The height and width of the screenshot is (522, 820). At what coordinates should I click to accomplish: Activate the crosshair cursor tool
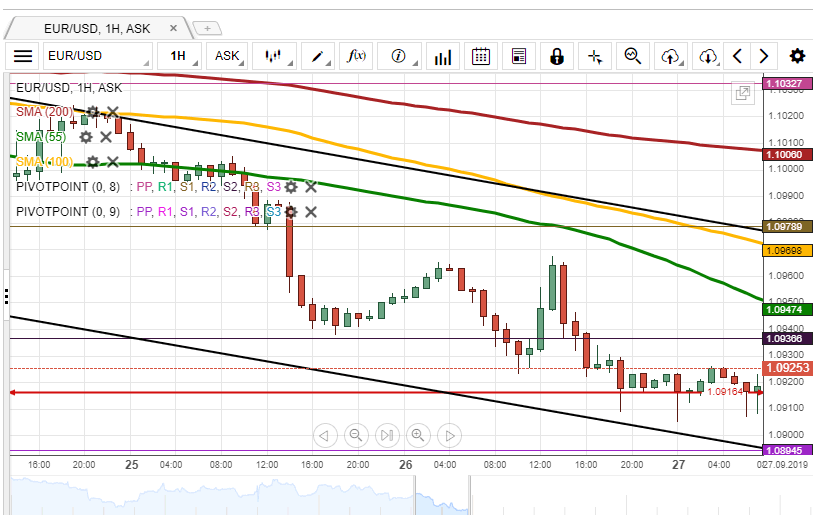pyautogui.click(x=595, y=56)
